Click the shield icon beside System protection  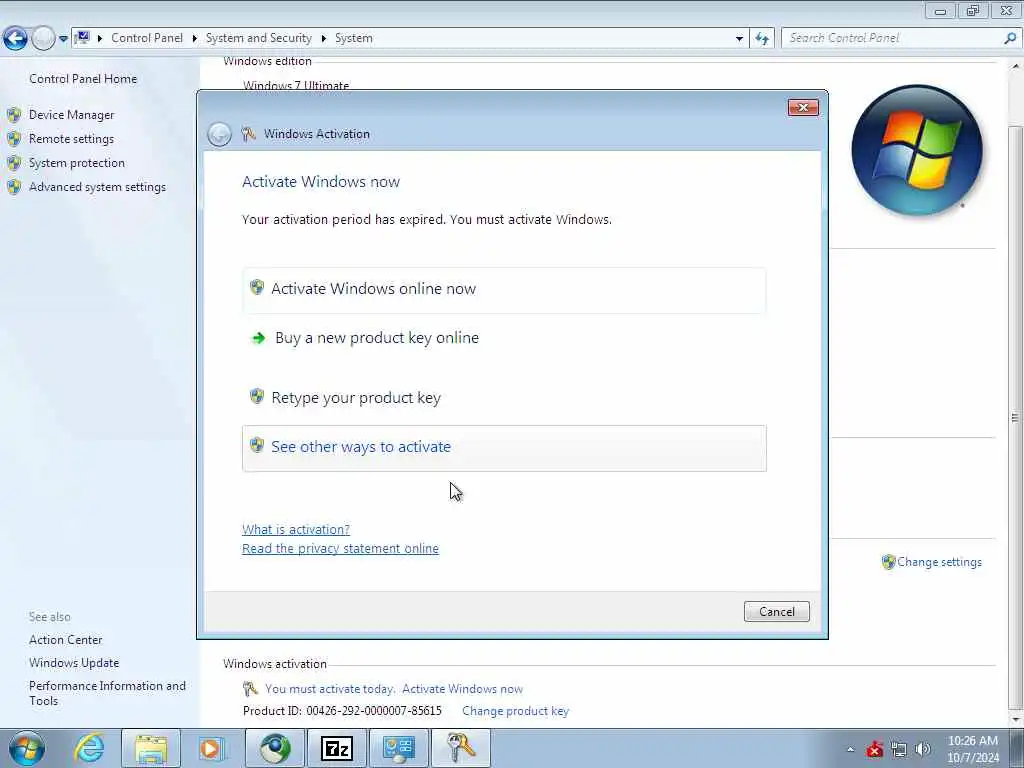pos(14,163)
